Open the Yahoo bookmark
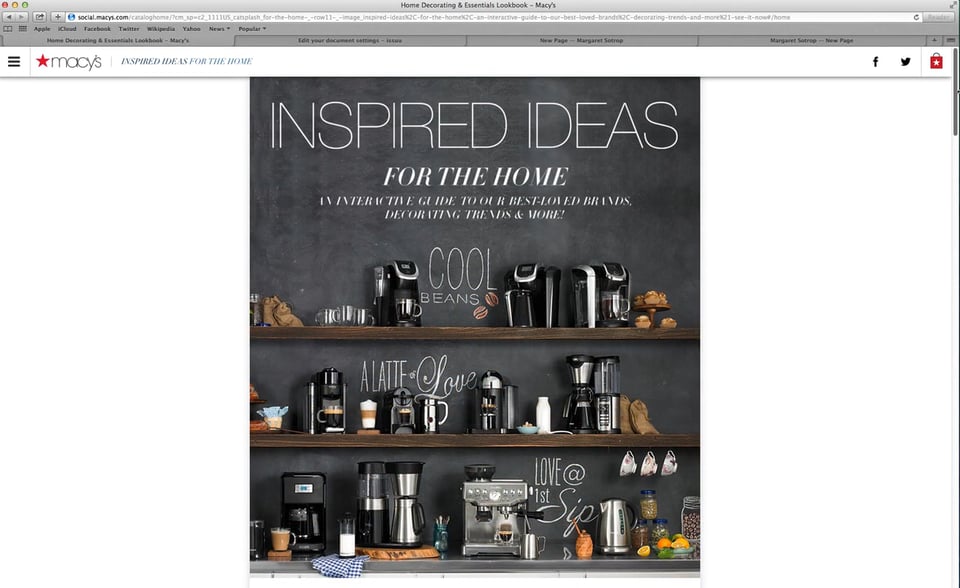Viewport: 960px width, 588px height. [x=192, y=29]
